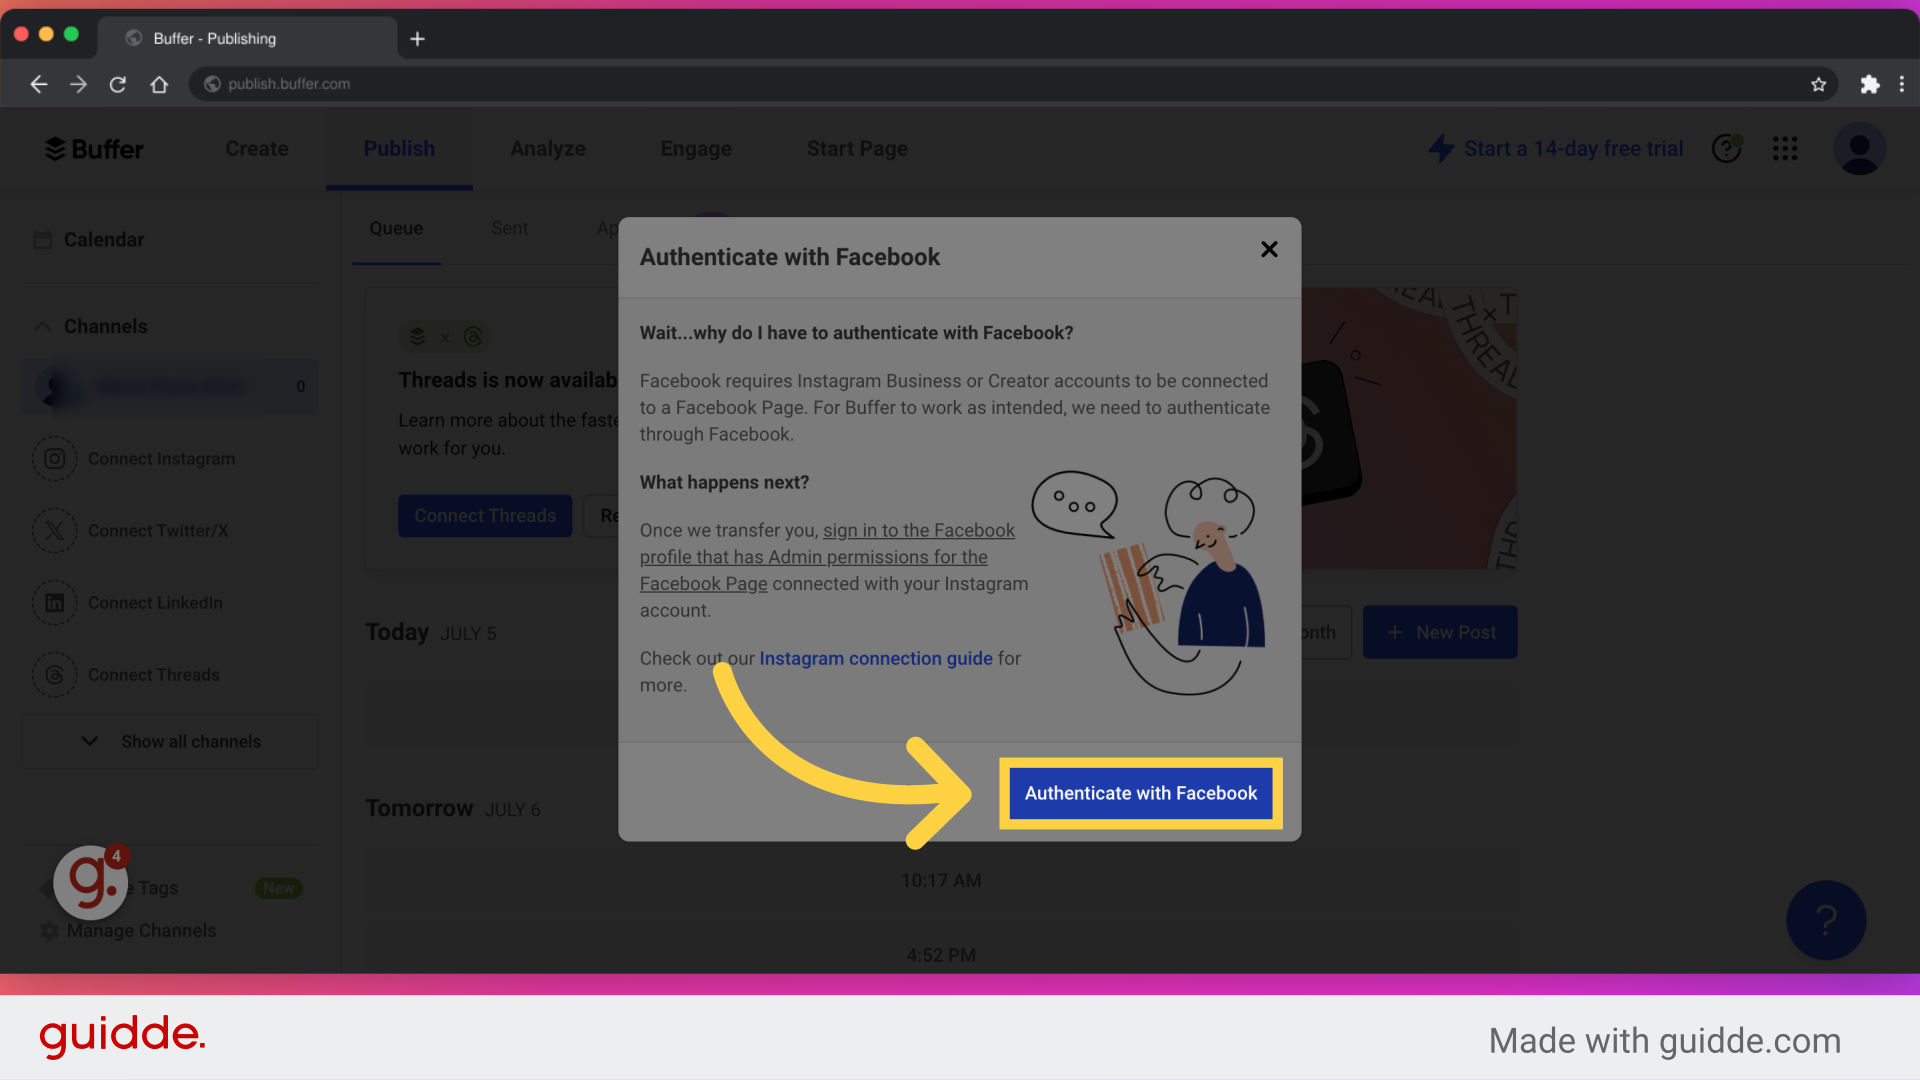Open the help question mark icon
This screenshot has width=1920, height=1080.
[1727, 148]
